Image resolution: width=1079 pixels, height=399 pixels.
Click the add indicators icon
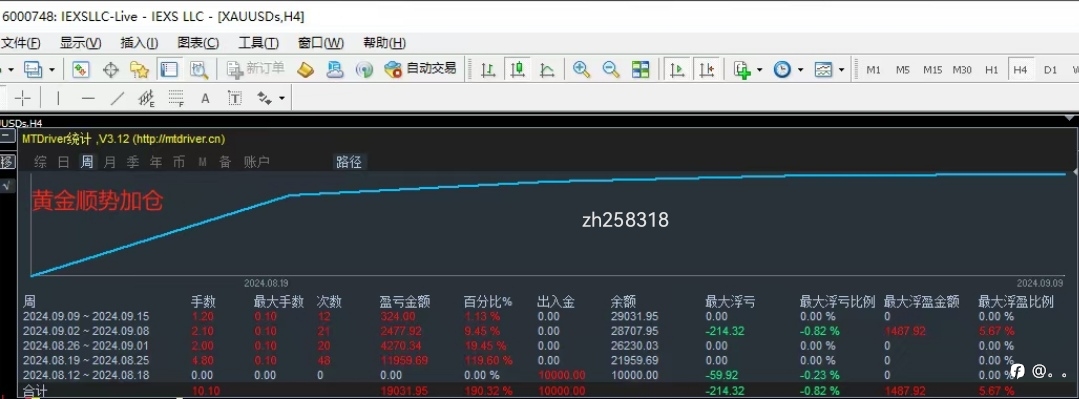point(742,69)
